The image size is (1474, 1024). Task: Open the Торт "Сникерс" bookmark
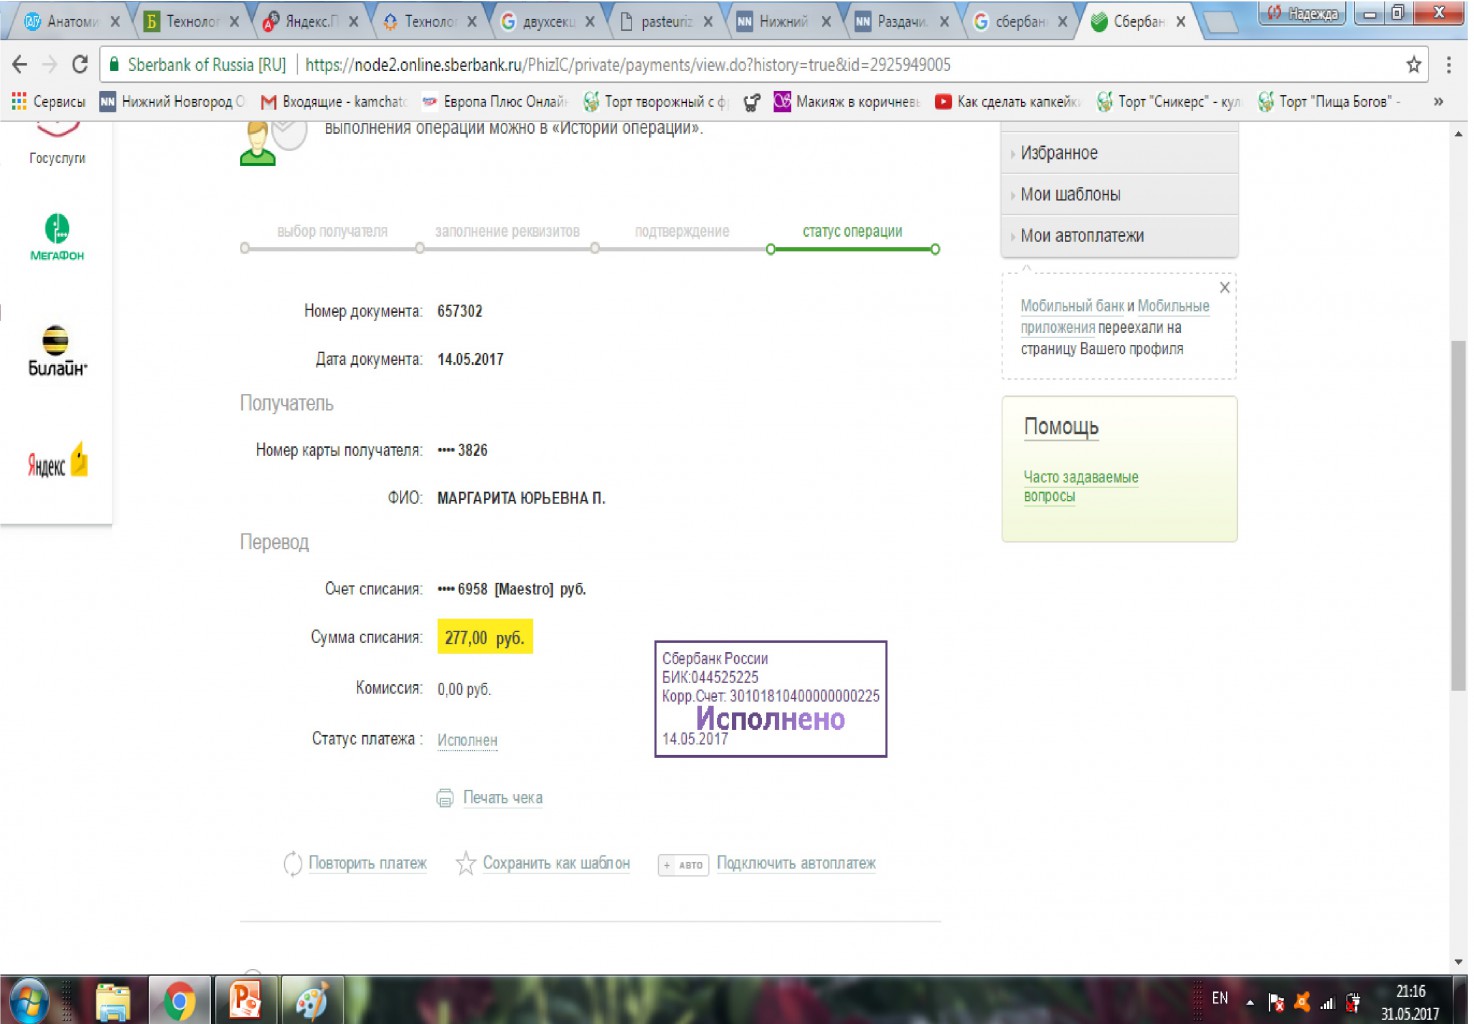pos(1169,101)
